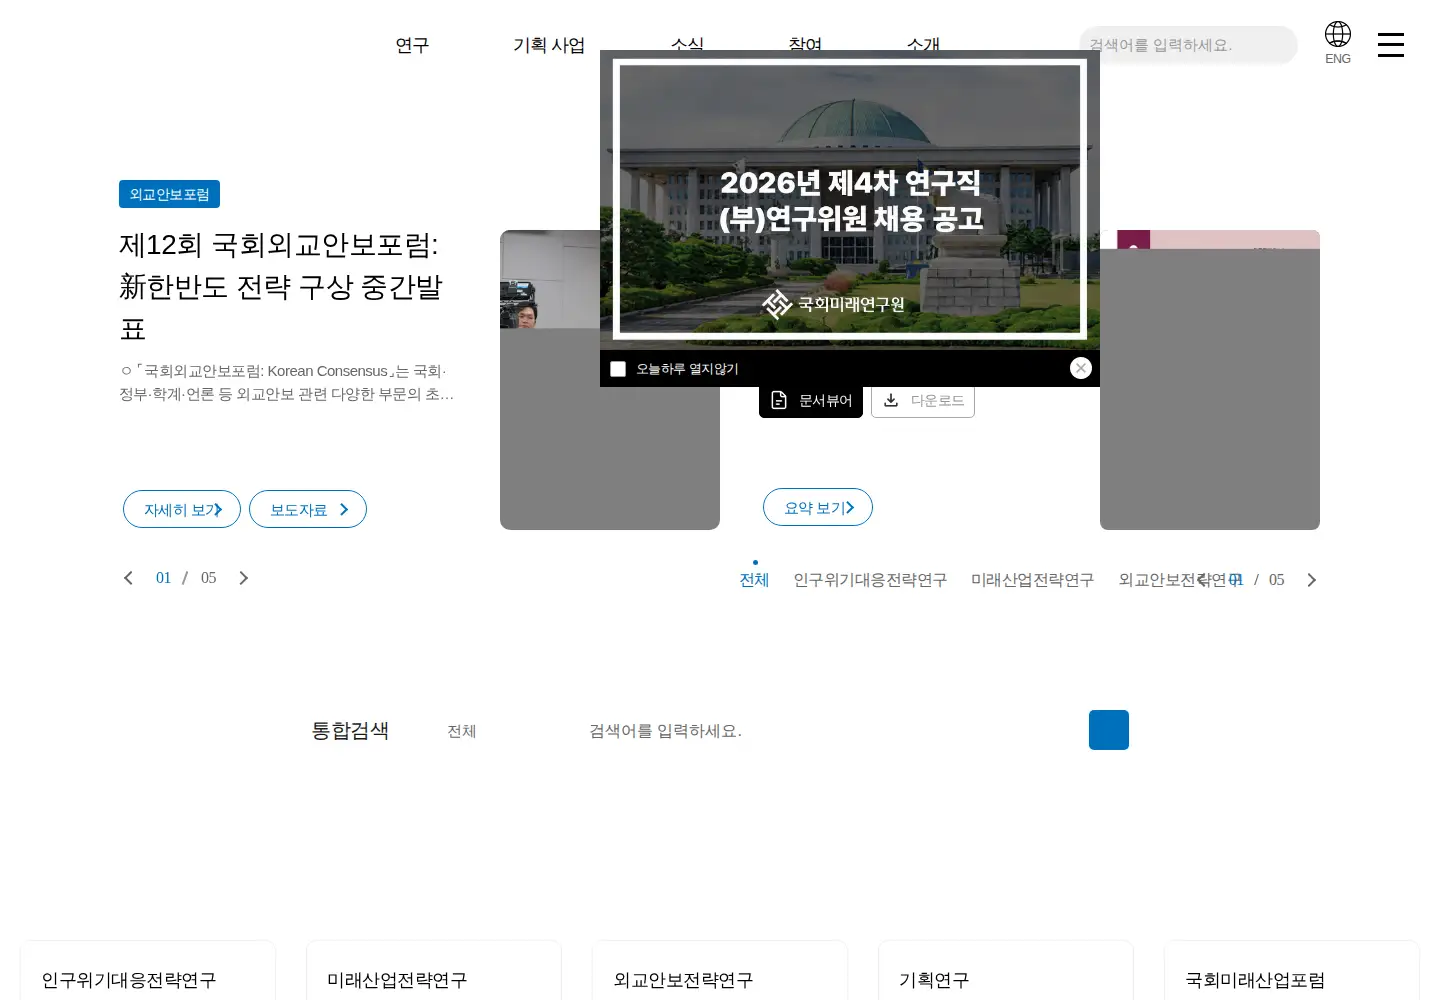Click the 외교안보포럼 category tag
Screen dimensions: 1440x1000
coord(169,194)
